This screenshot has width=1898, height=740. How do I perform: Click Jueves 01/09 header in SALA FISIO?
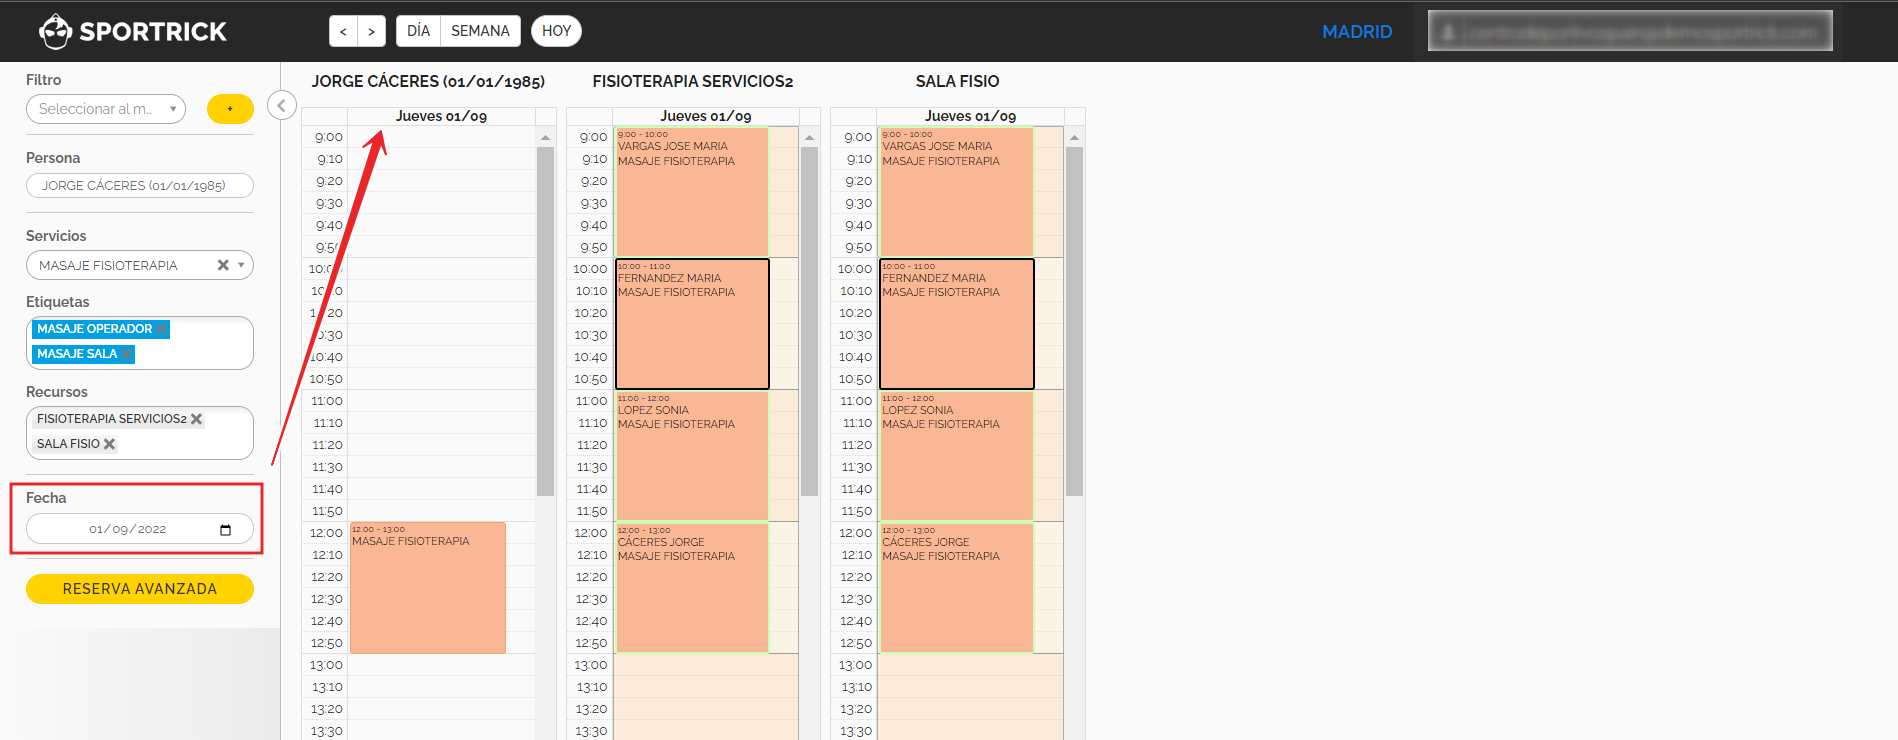(970, 117)
